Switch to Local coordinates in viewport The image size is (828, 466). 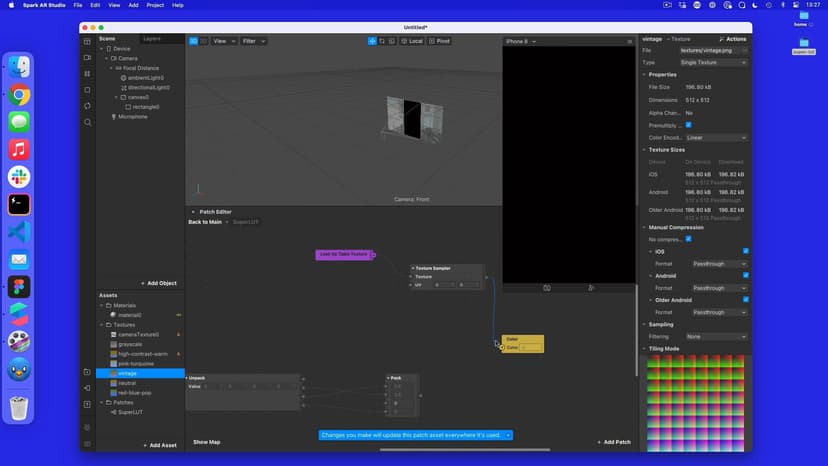[x=412, y=41]
